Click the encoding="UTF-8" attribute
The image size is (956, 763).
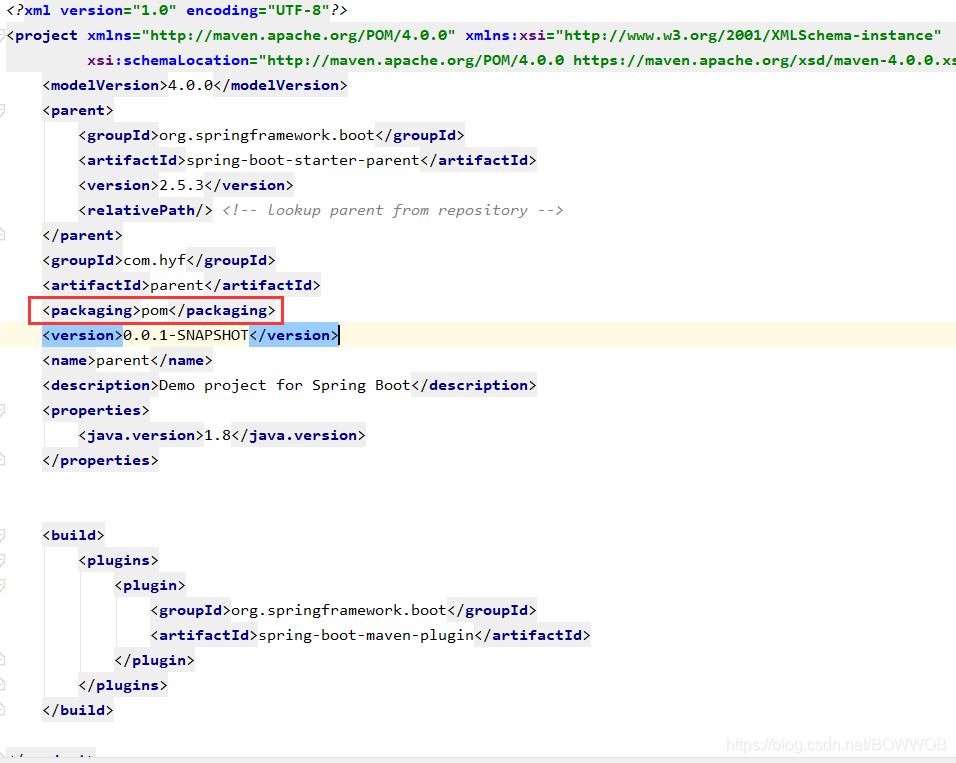(x=258, y=10)
